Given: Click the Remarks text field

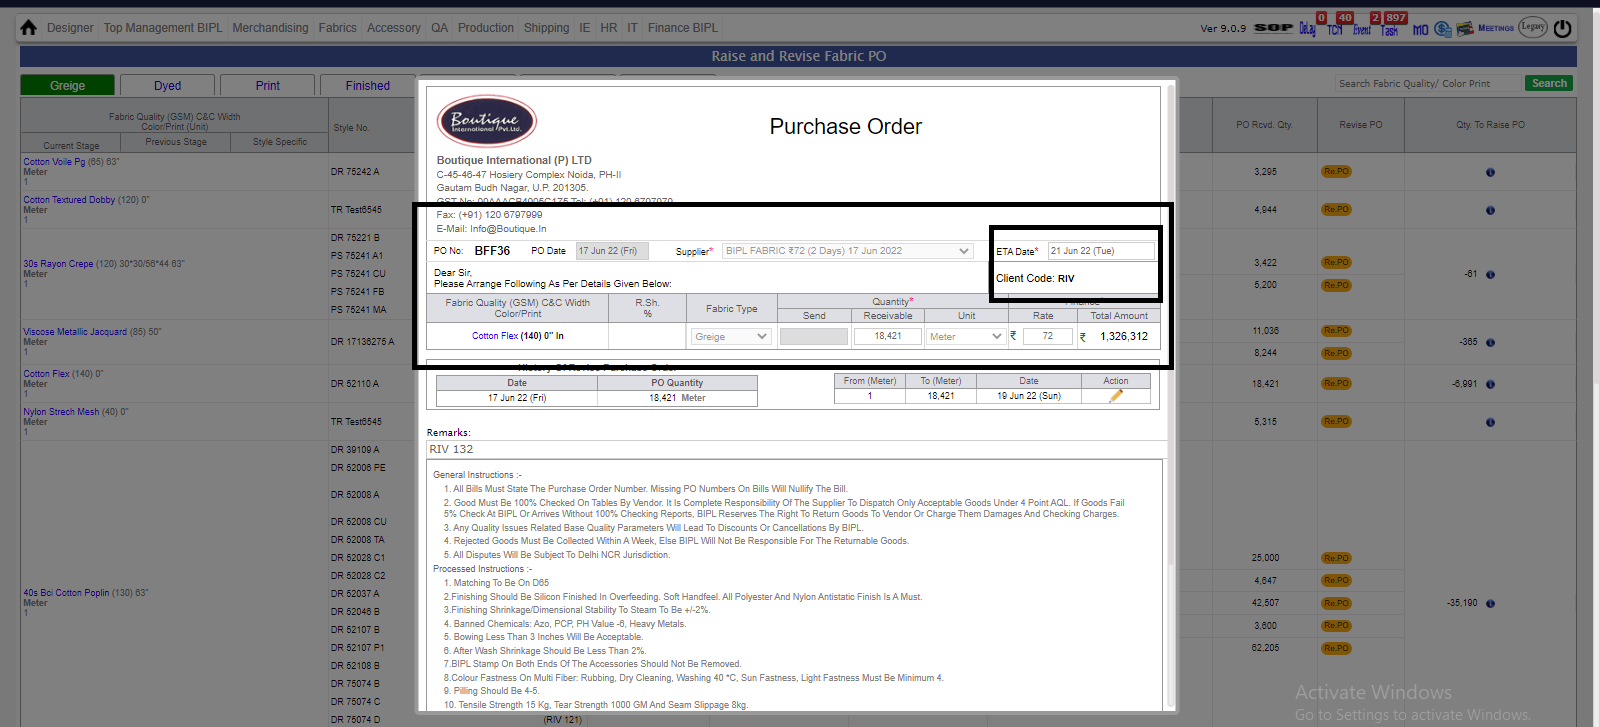Looking at the screenshot, I should tap(796, 449).
